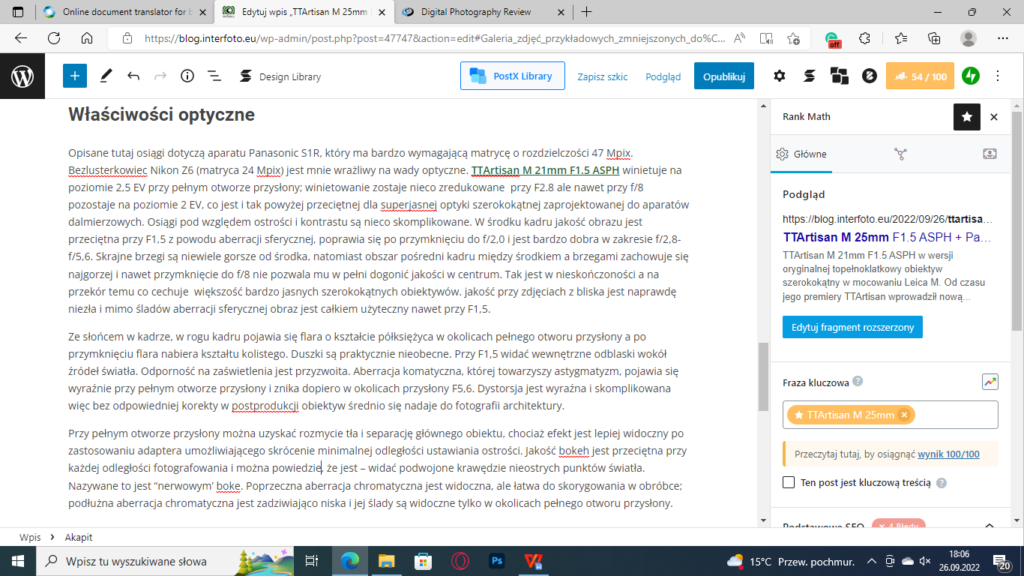Image resolution: width=1024 pixels, height=576 pixels.
Task: Publish post with Opublikuj
Action: [x=724, y=76]
